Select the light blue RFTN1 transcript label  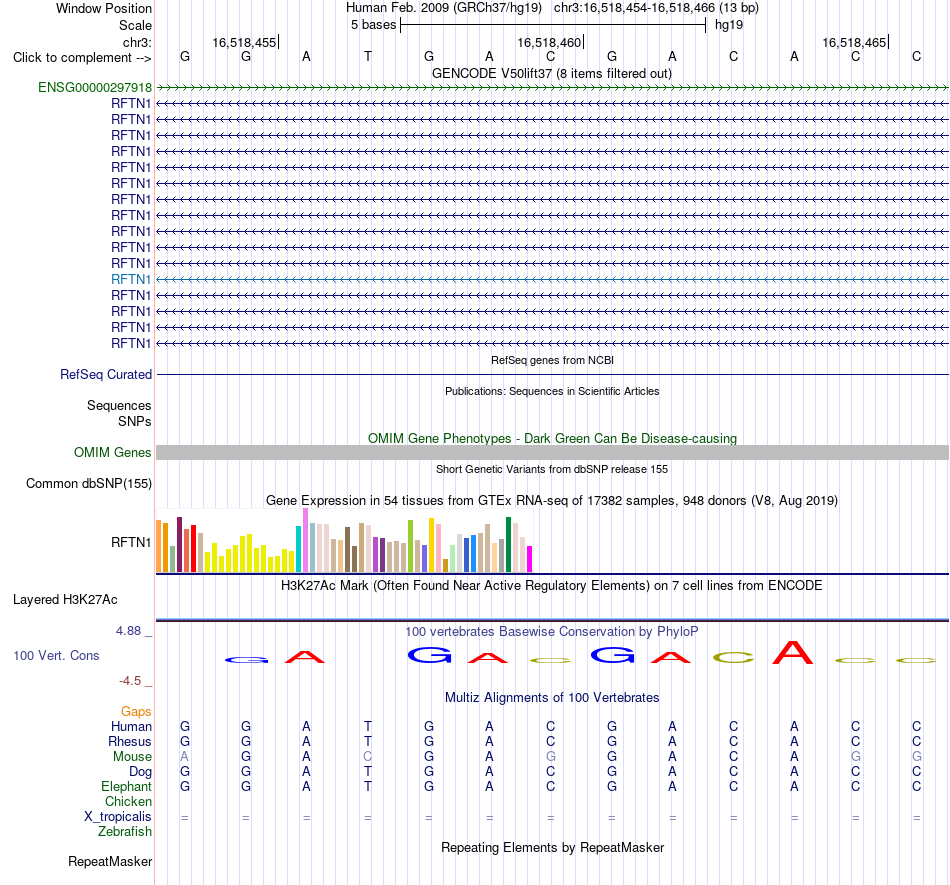click(x=131, y=279)
